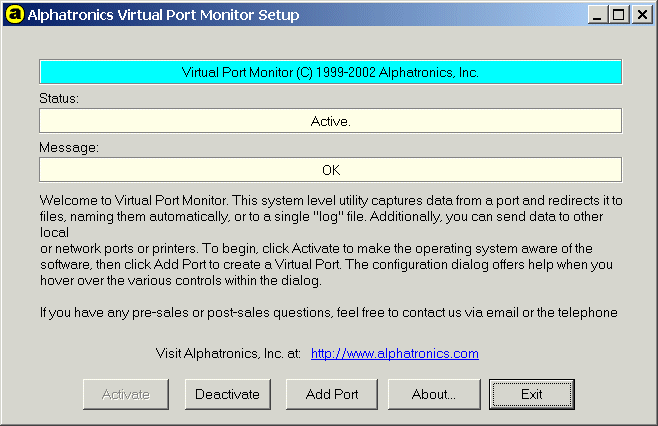Click the greyed-out Activate button
This screenshot has width=658, height=426.
(x=125, y=394)
